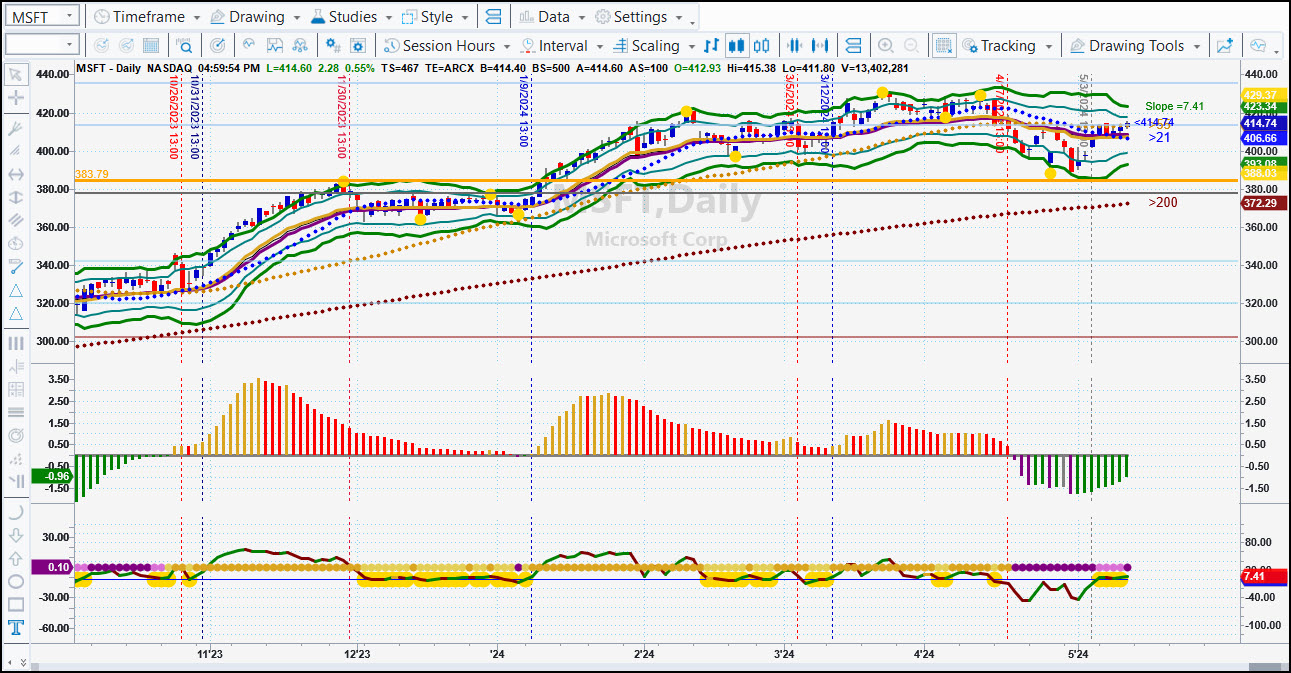The height and width of the screenshot is (673, 1291).
Task: Click the orange '383.79' level label
Action: (x=92, y=174)
